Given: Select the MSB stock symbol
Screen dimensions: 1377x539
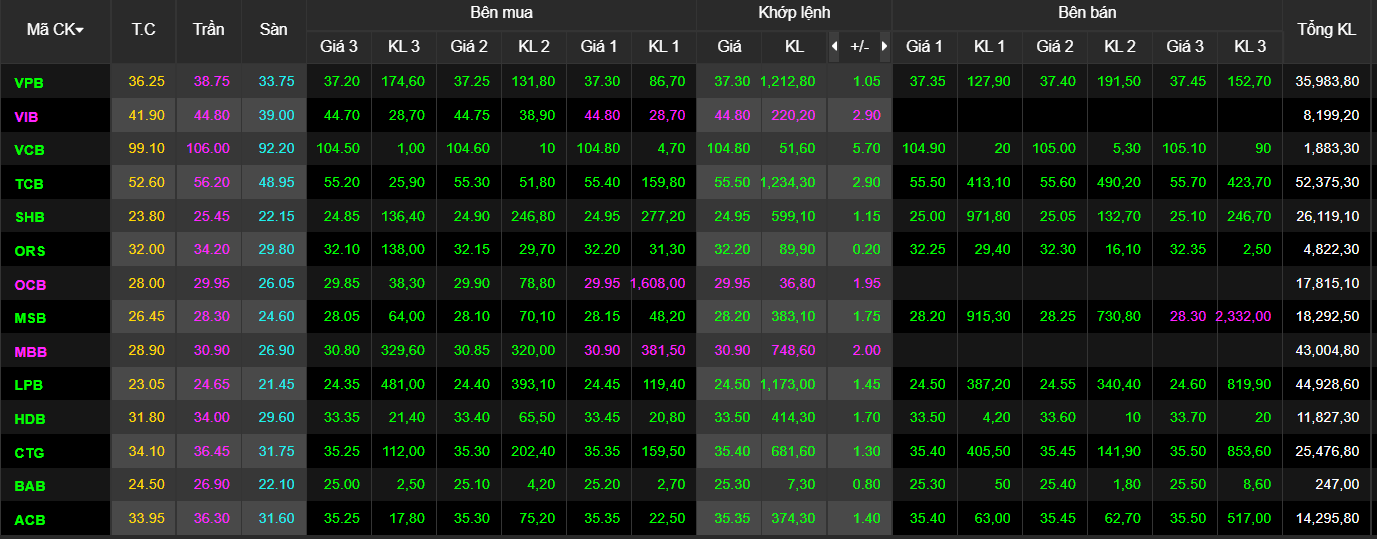Looking at the screenshot, I should pos(30,318).
